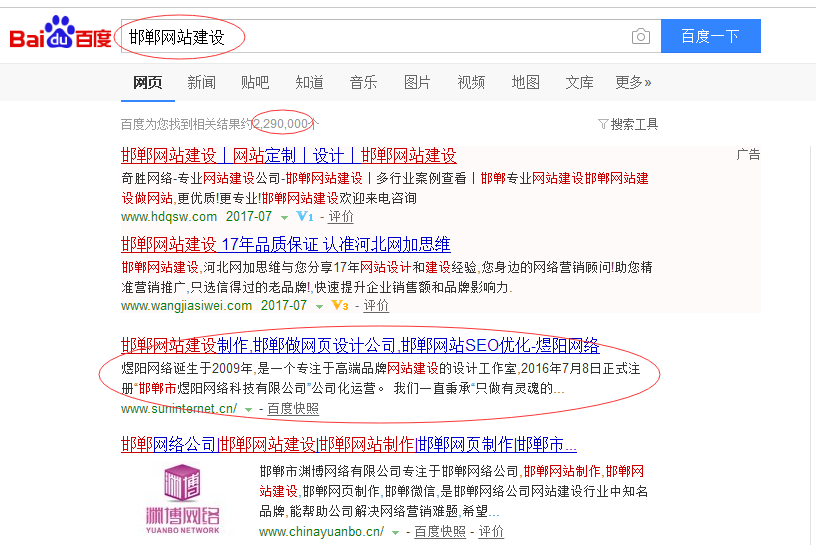This screenshot has height=545, width=816.
Task: Open the 更多» more categories menu
Action: [x=633, y=82]
